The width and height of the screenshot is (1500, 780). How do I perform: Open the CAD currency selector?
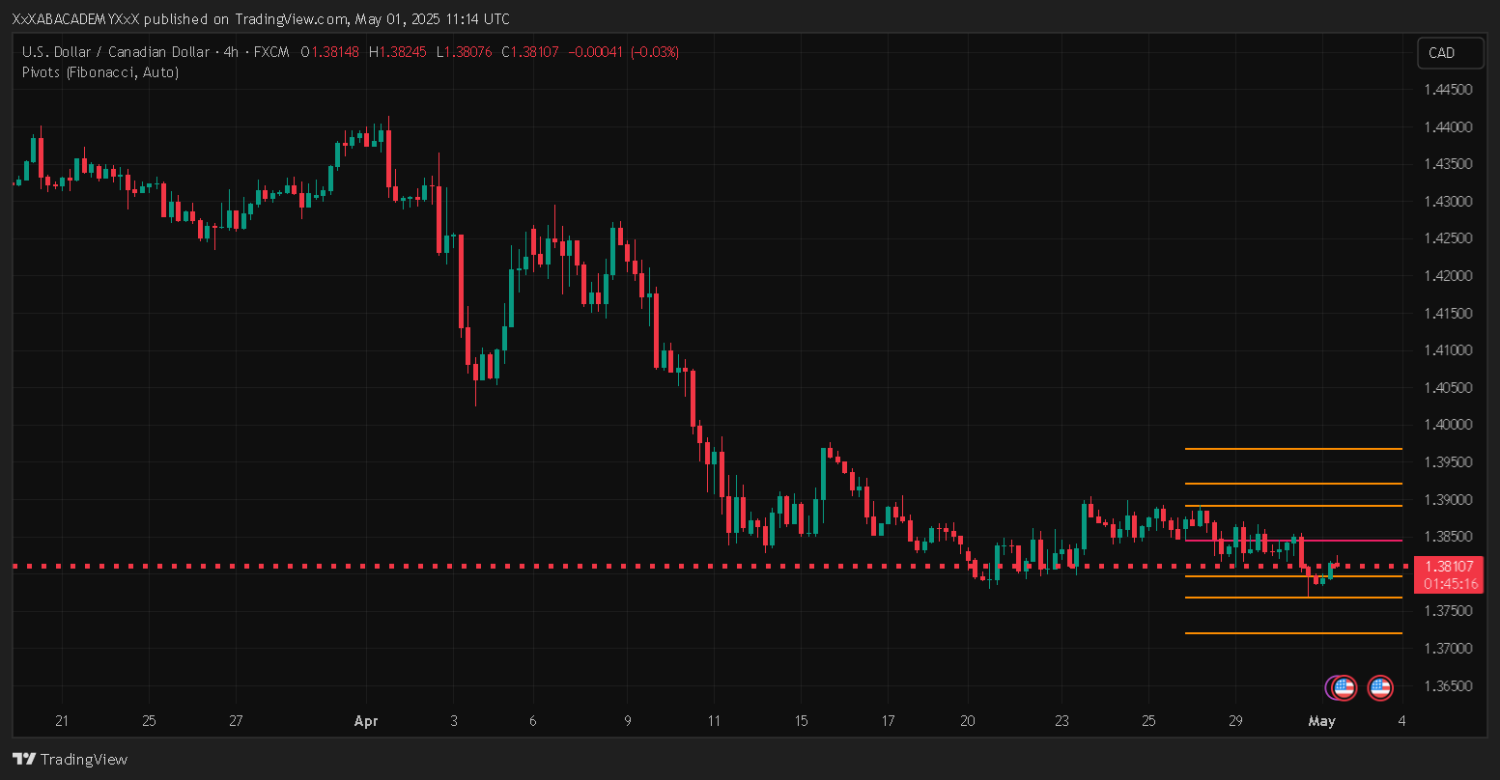1449,53
